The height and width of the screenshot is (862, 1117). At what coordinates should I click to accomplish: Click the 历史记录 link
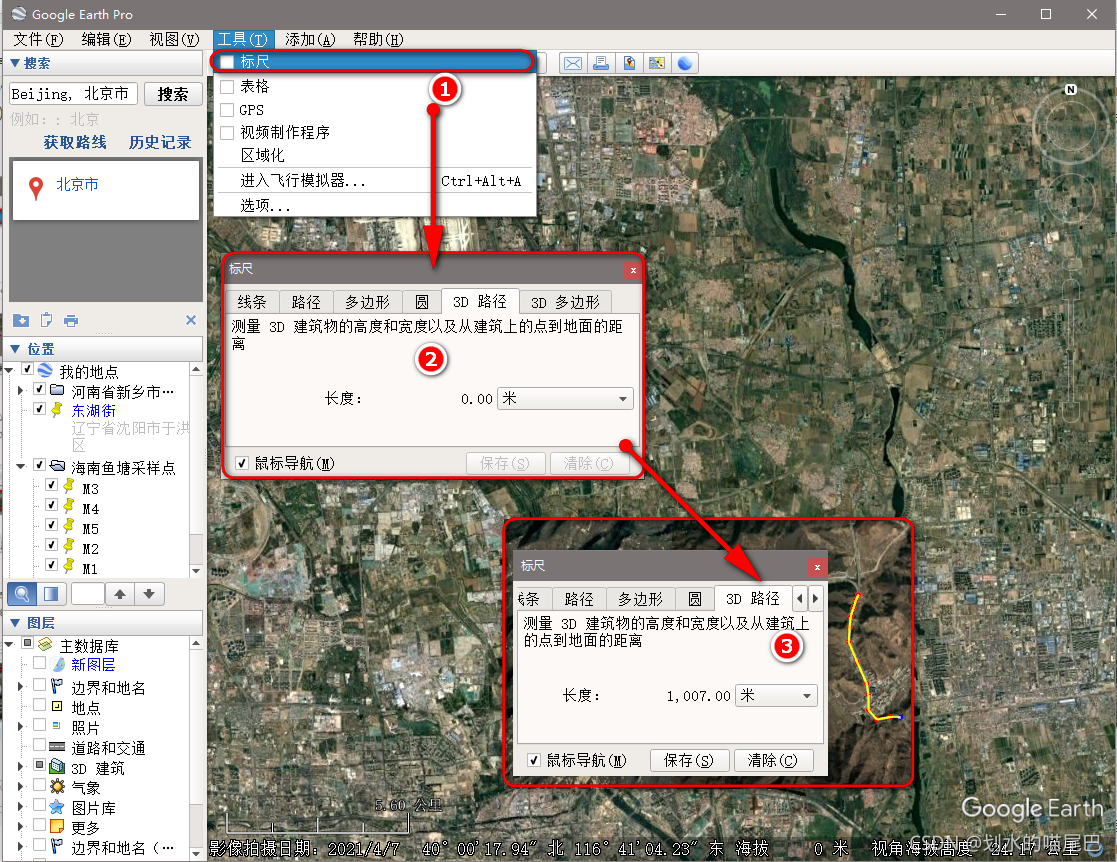[x=160, y=142]
